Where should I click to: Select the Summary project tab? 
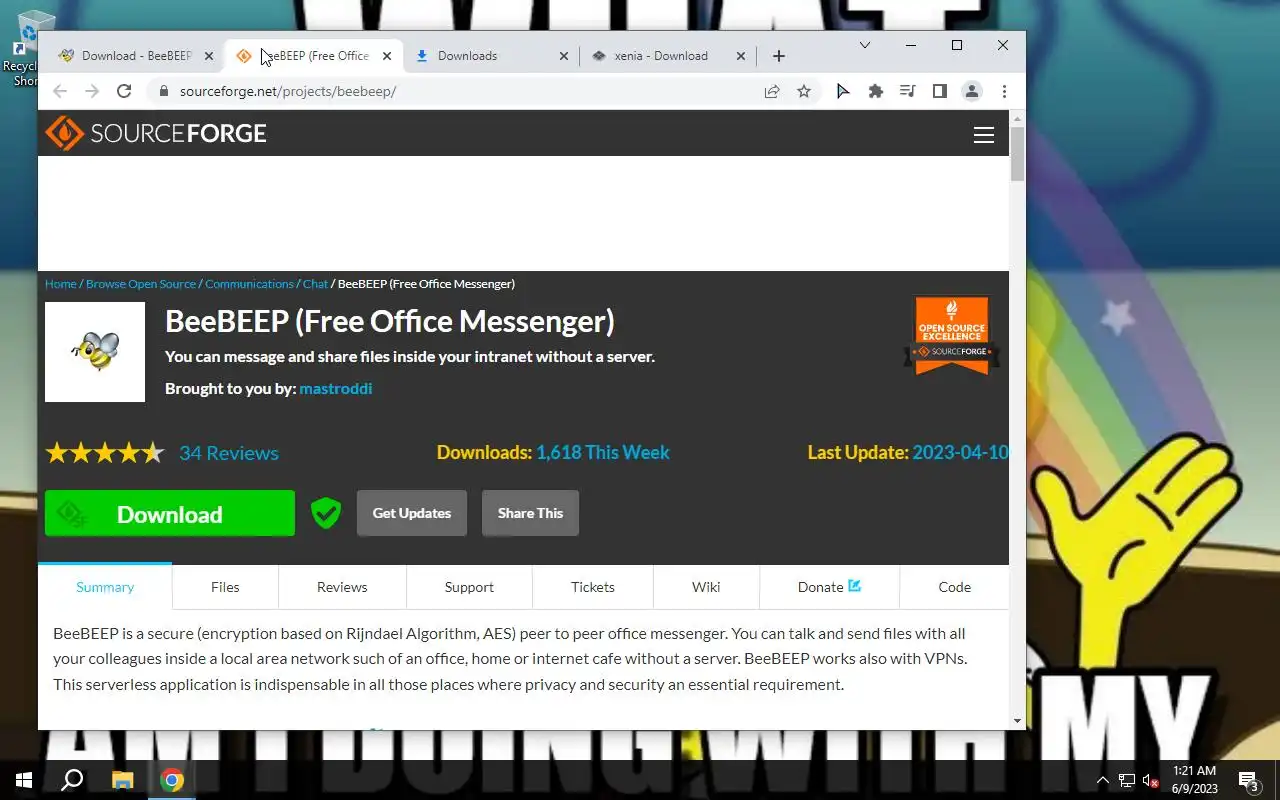pos(105,587)
